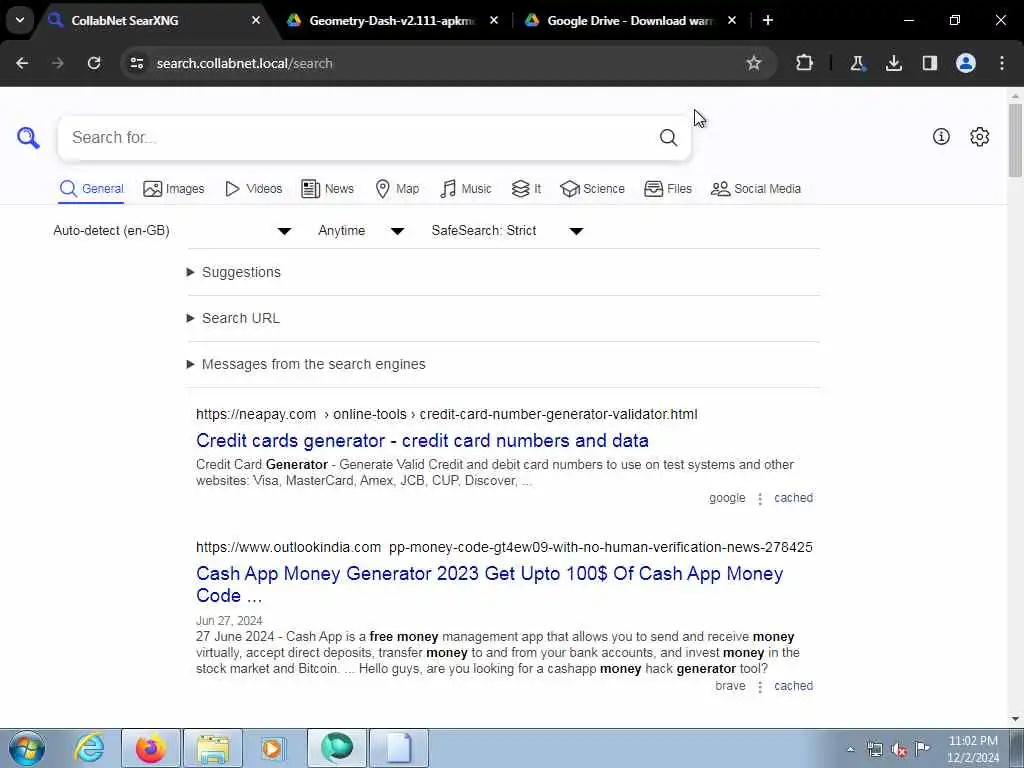The image size is (1024, 768).
Task: Switch to the Geometry-Dash-v2.111 tab
Action: (x=391, y=20)
